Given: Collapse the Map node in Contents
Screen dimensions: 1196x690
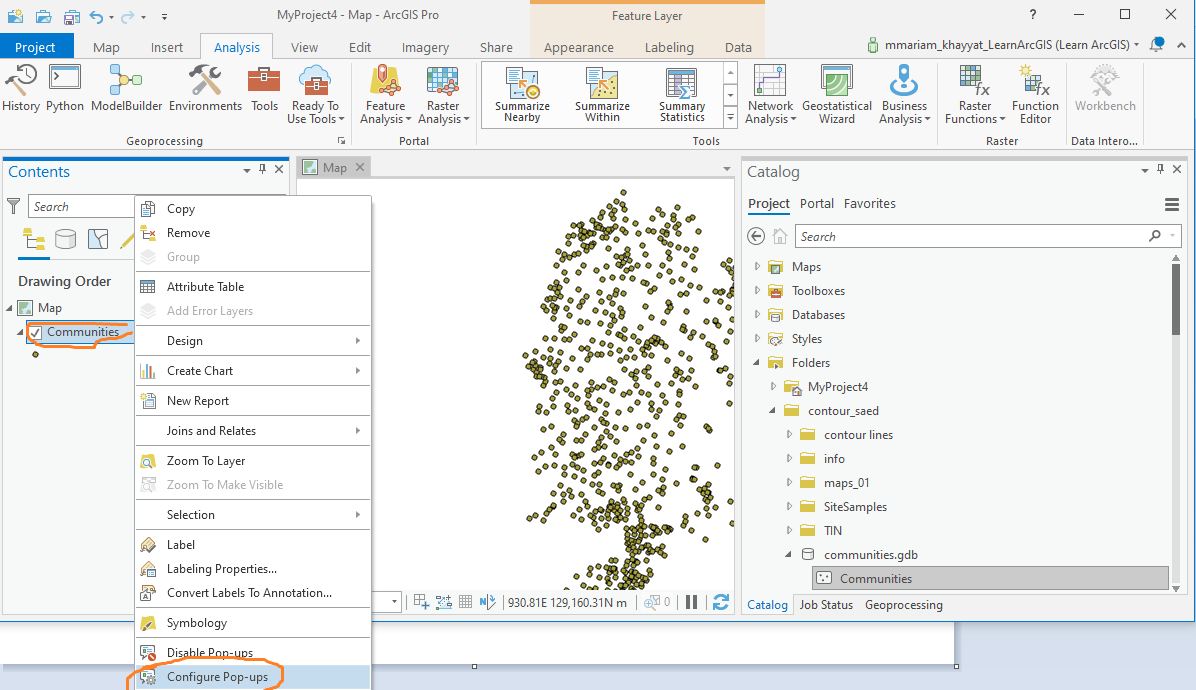Looking at the screenshot, I should click(x=9, y=308).
